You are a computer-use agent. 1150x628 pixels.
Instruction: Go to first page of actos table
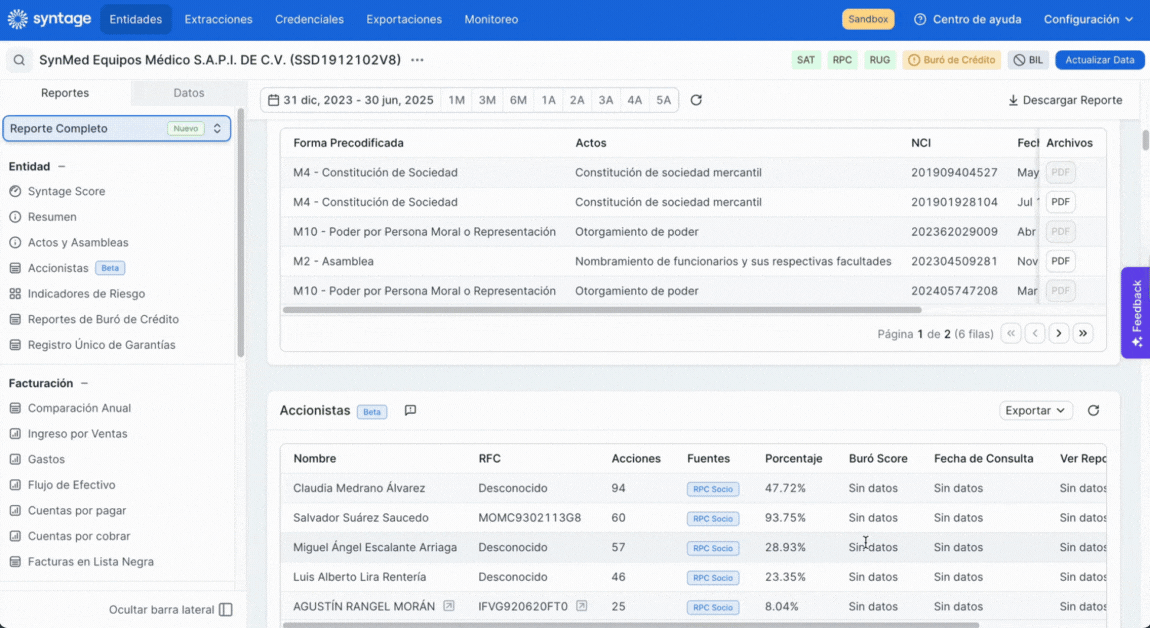(1011, 333)
